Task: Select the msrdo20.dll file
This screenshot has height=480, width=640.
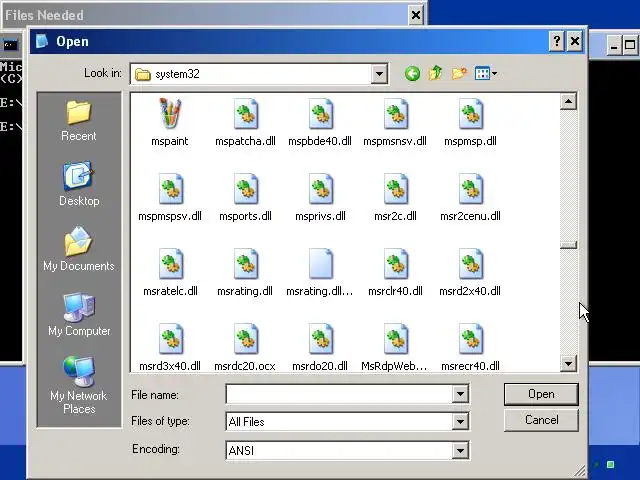Action: point(320,347)
